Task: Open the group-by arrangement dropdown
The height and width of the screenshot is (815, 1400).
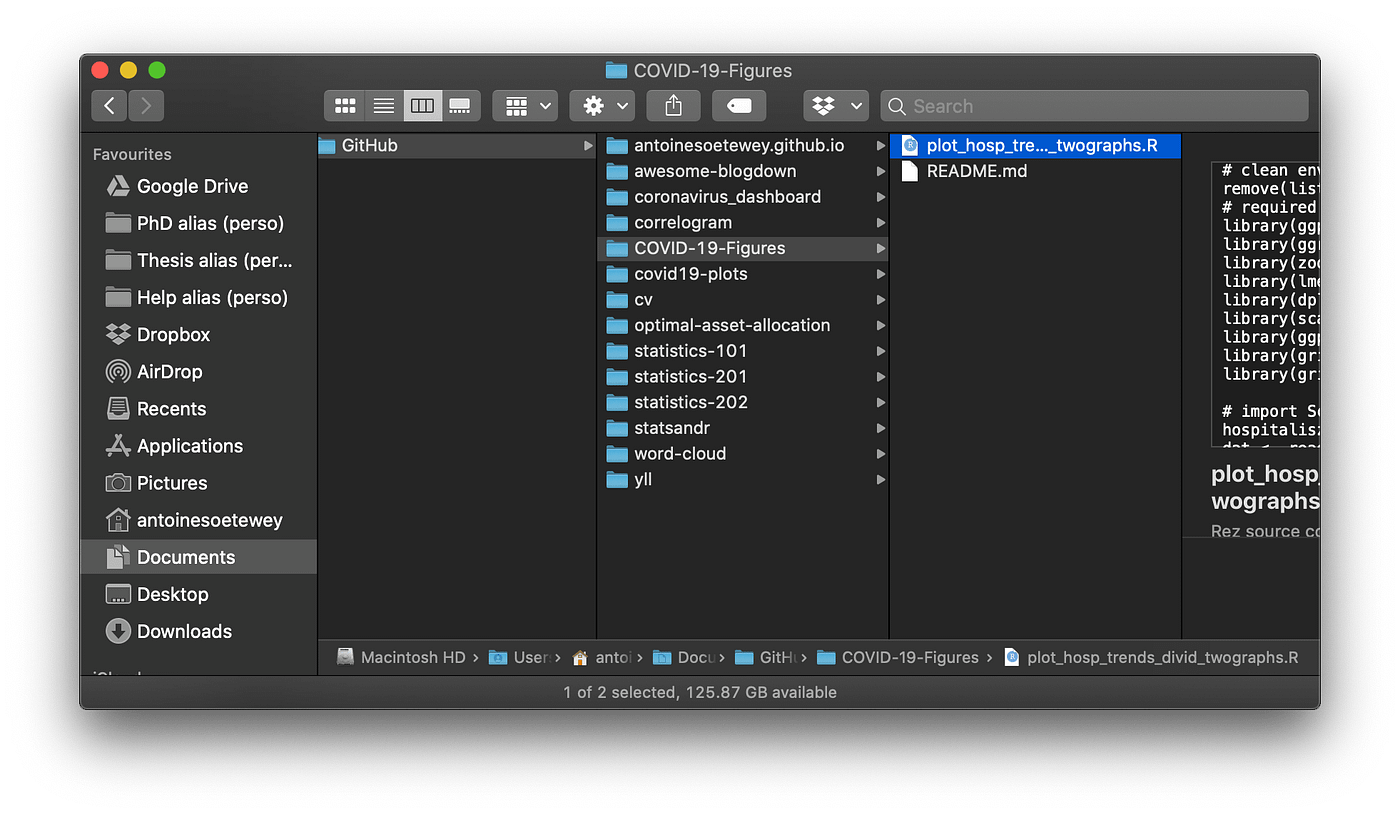Action: pos(525,106)
